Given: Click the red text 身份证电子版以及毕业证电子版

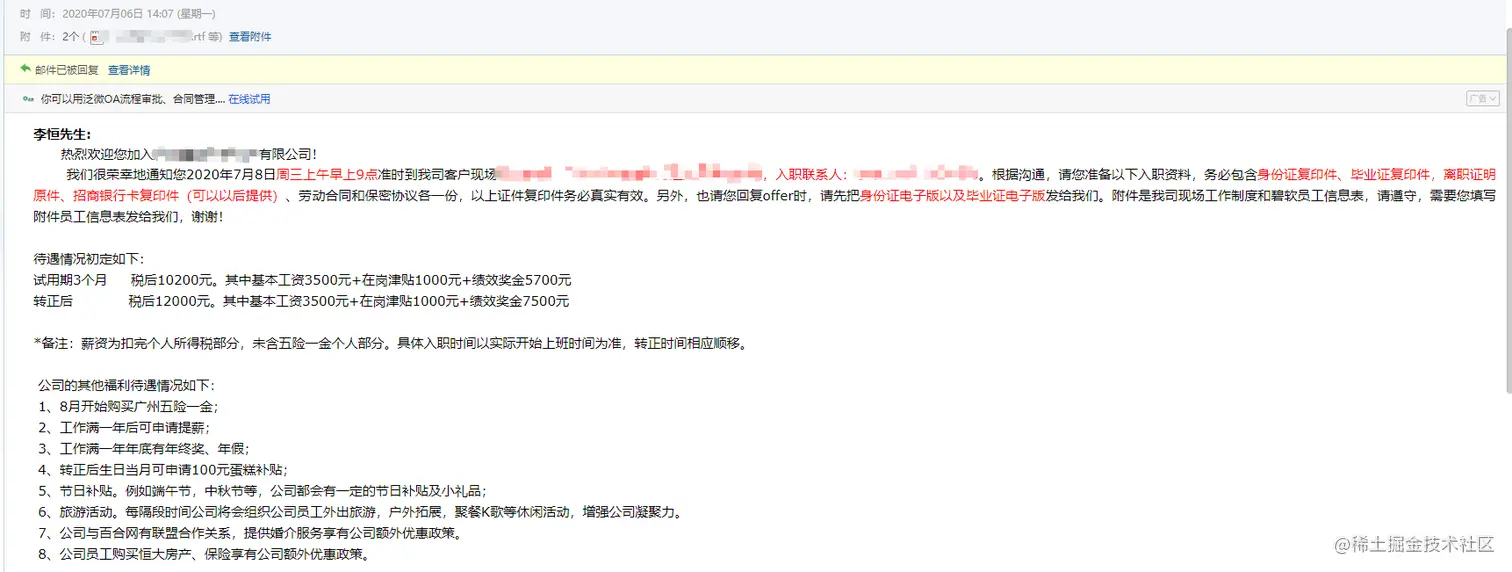Looking at the screenshot, I should (x=953, y=196).
